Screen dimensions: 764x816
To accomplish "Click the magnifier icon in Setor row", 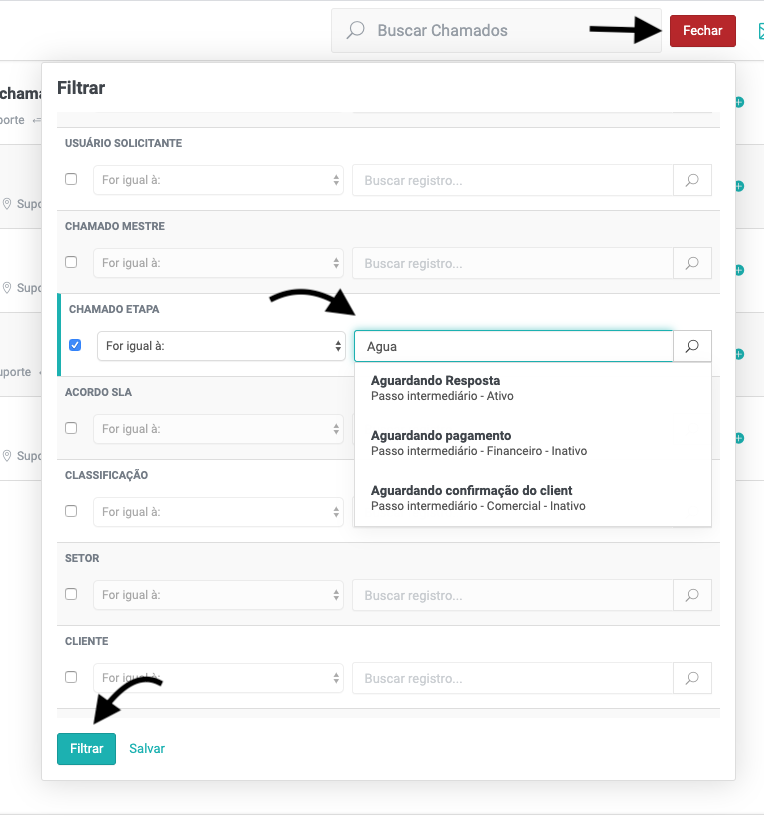I will coord(691,595).
